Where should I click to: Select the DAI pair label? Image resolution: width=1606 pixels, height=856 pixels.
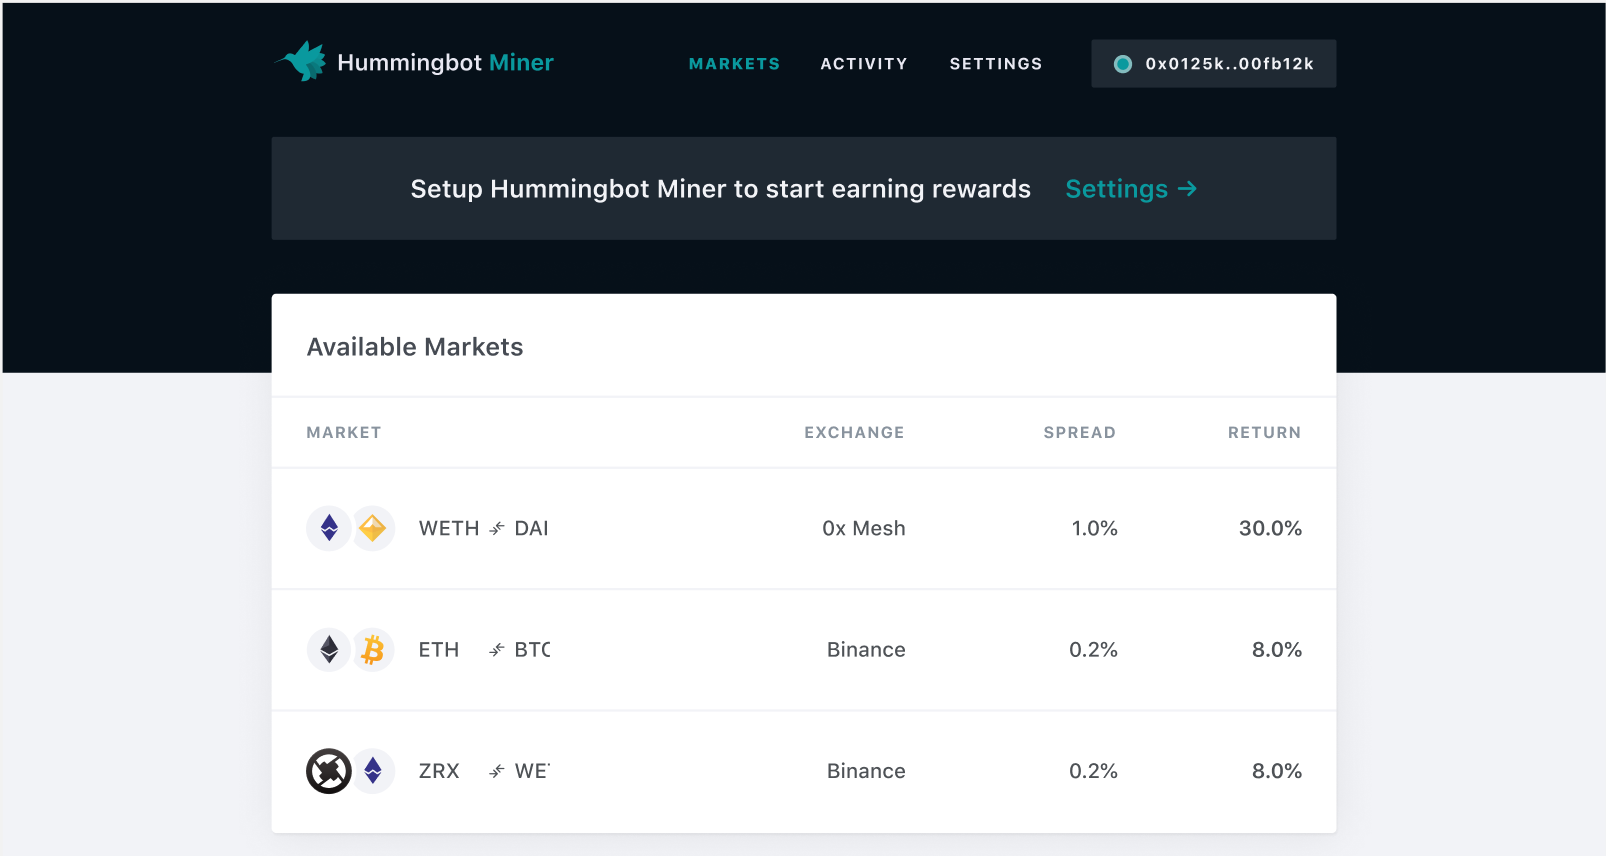pos(531,528)
